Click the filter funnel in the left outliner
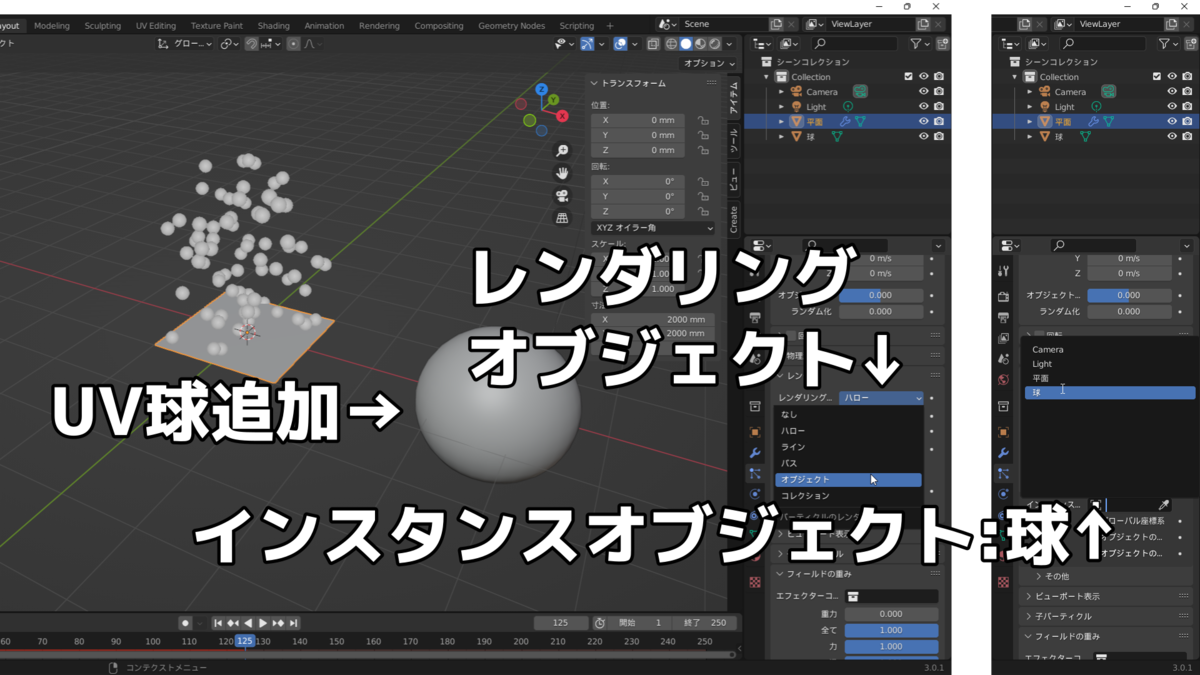The image size is (1200, 675). (916, 44)
